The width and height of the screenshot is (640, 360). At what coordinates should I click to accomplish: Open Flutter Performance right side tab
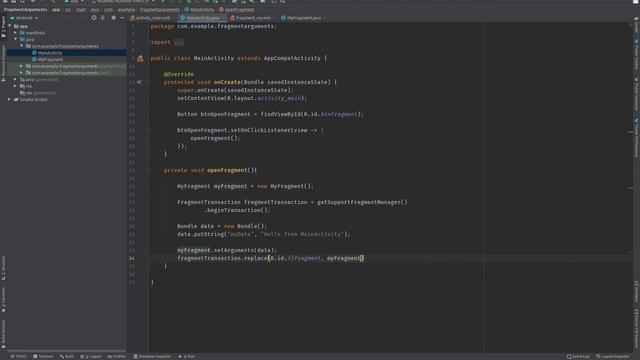pos(636,138)
